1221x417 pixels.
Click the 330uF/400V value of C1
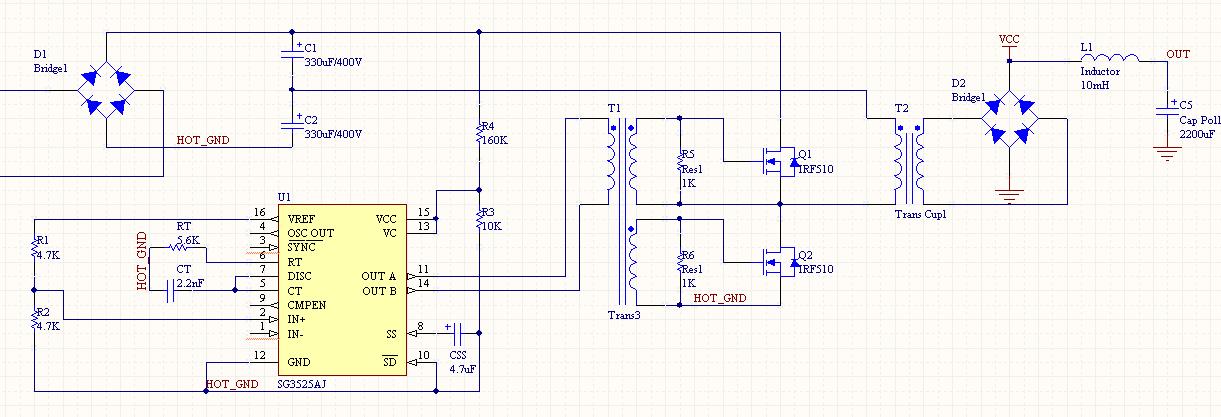point(333,61)
